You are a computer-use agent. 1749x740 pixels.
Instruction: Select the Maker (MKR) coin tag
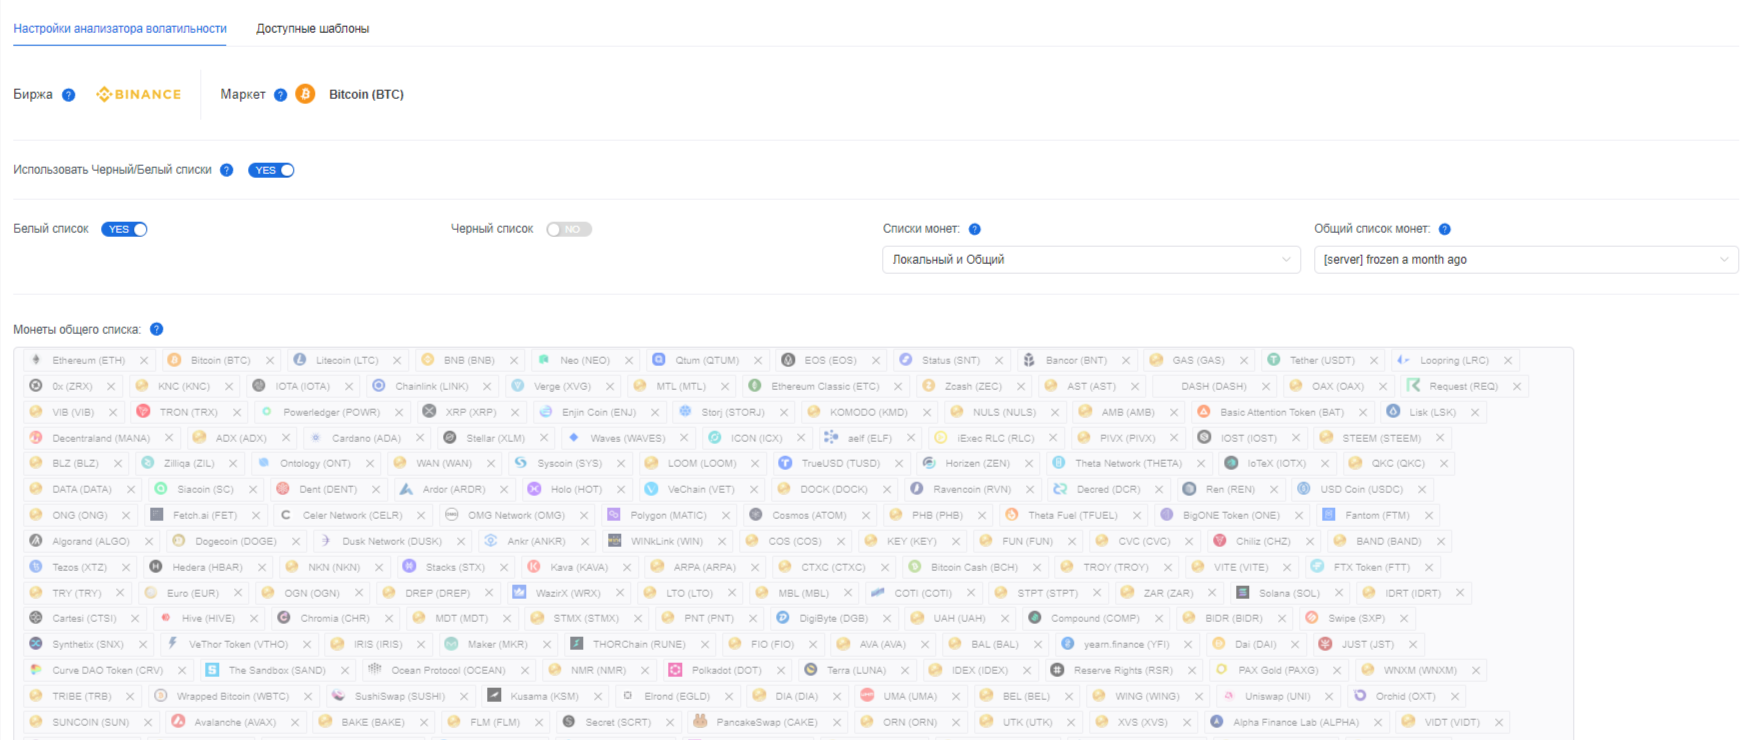pyautogui.click(x=497, y=644)
